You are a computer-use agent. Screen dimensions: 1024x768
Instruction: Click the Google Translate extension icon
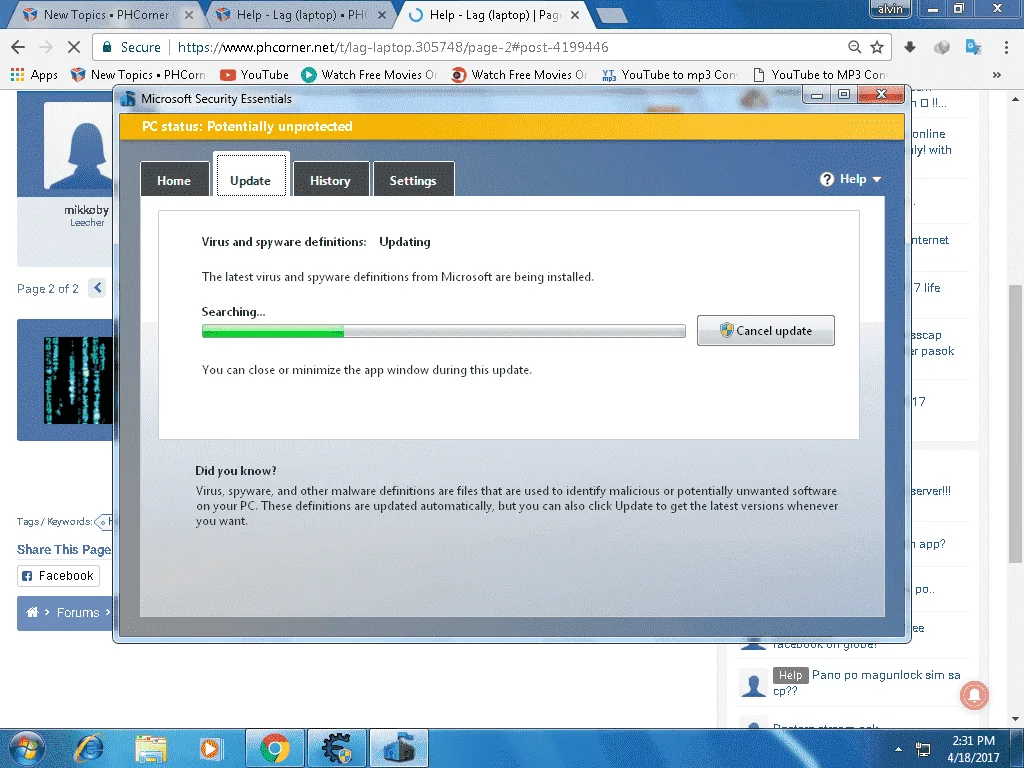[x=973, y=47]
